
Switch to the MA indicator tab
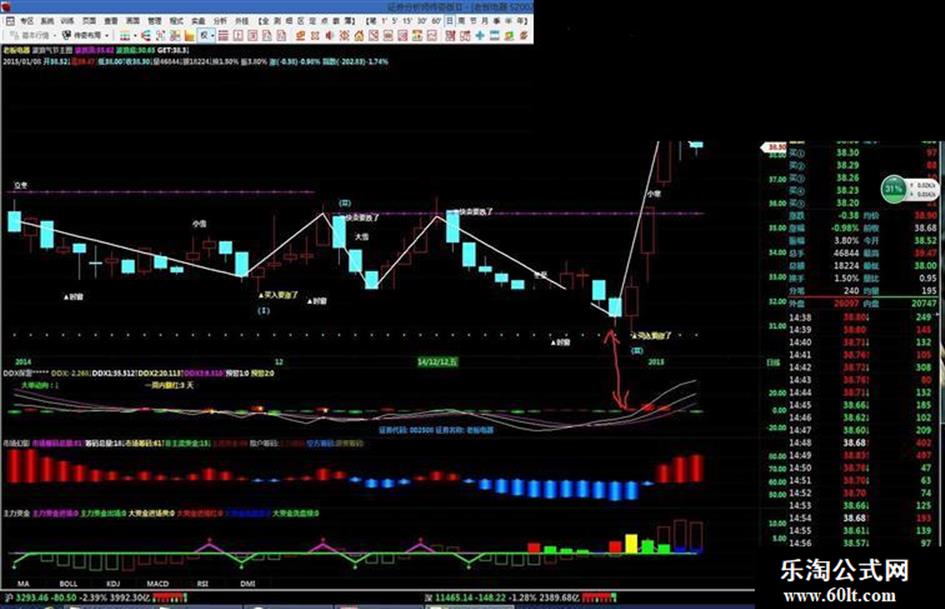click(23, 584)
